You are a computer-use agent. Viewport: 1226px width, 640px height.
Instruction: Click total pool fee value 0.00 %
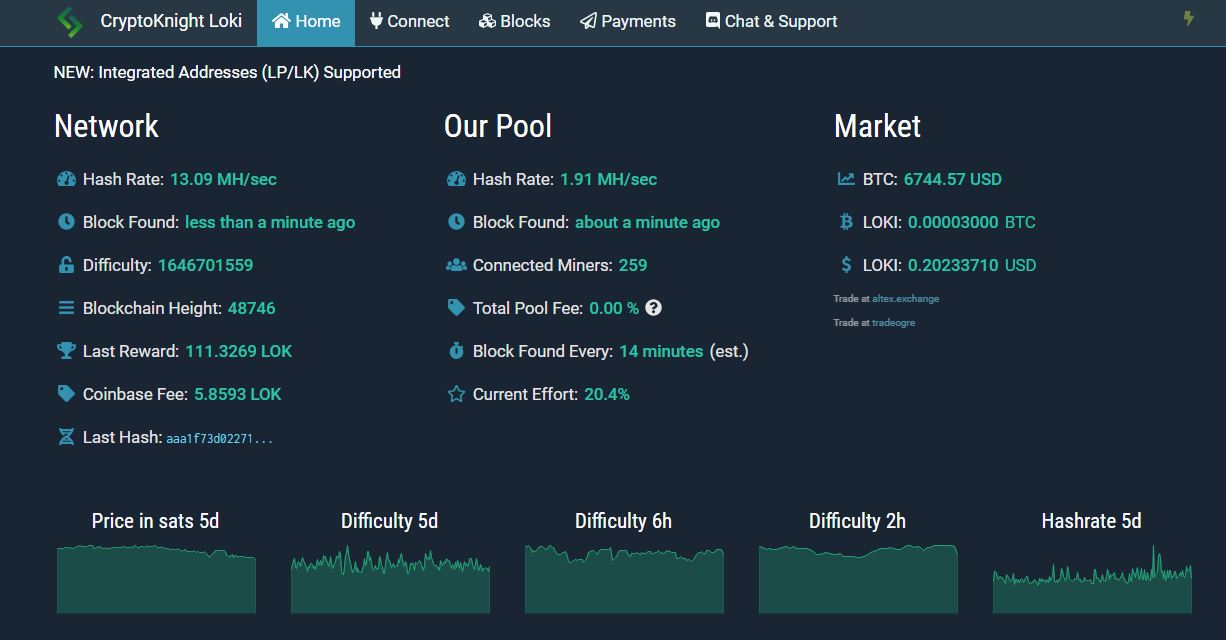click(x=614, y=308)
